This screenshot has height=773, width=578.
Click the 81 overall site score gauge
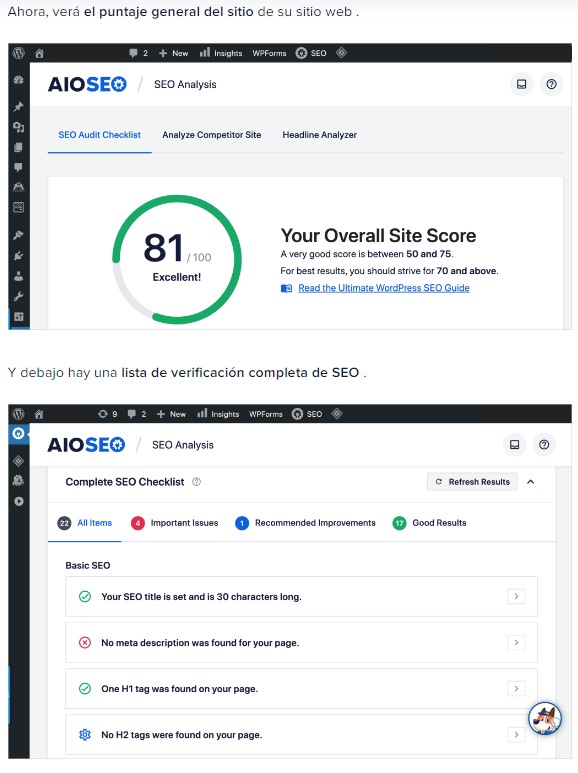[177, 259]
